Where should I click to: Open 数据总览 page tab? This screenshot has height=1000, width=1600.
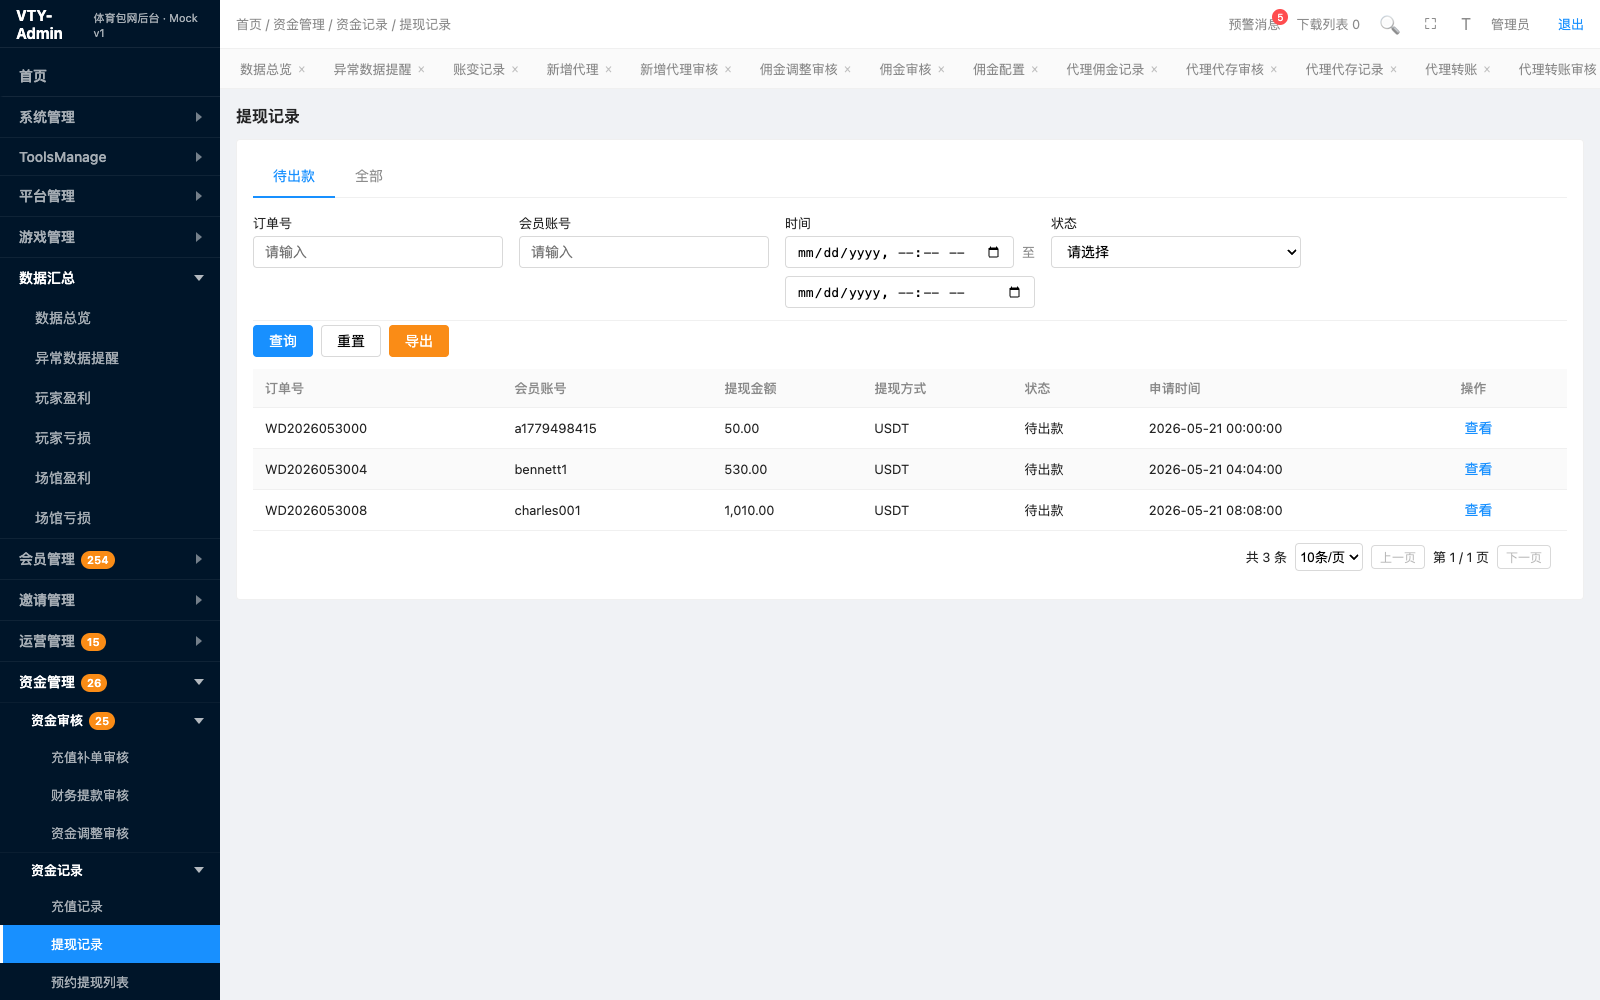pyautogui.click(x=266, y=69)
